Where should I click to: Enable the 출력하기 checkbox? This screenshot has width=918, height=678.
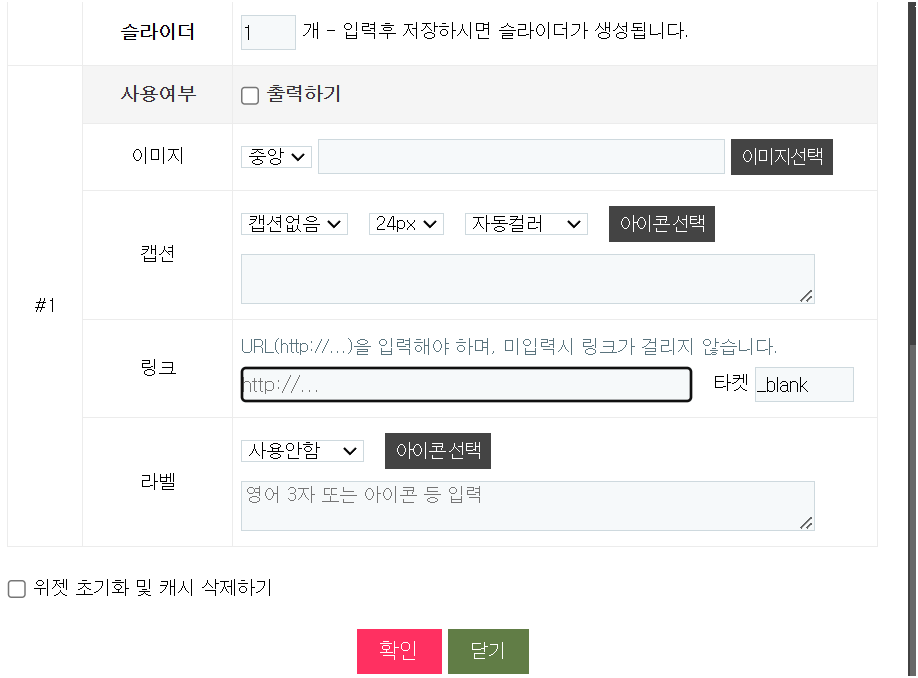[250, 95]
